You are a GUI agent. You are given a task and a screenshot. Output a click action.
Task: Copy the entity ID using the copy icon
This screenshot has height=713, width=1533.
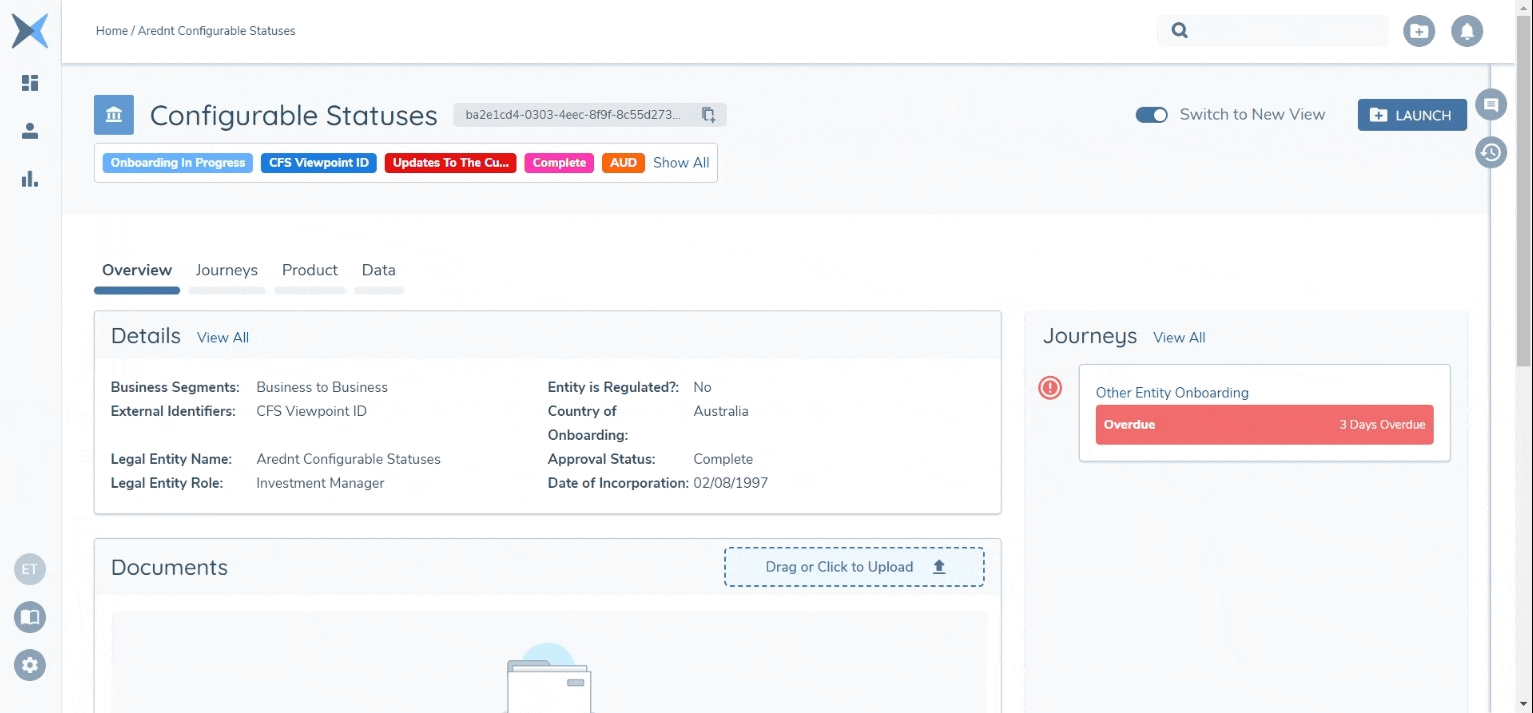point(708,115)
